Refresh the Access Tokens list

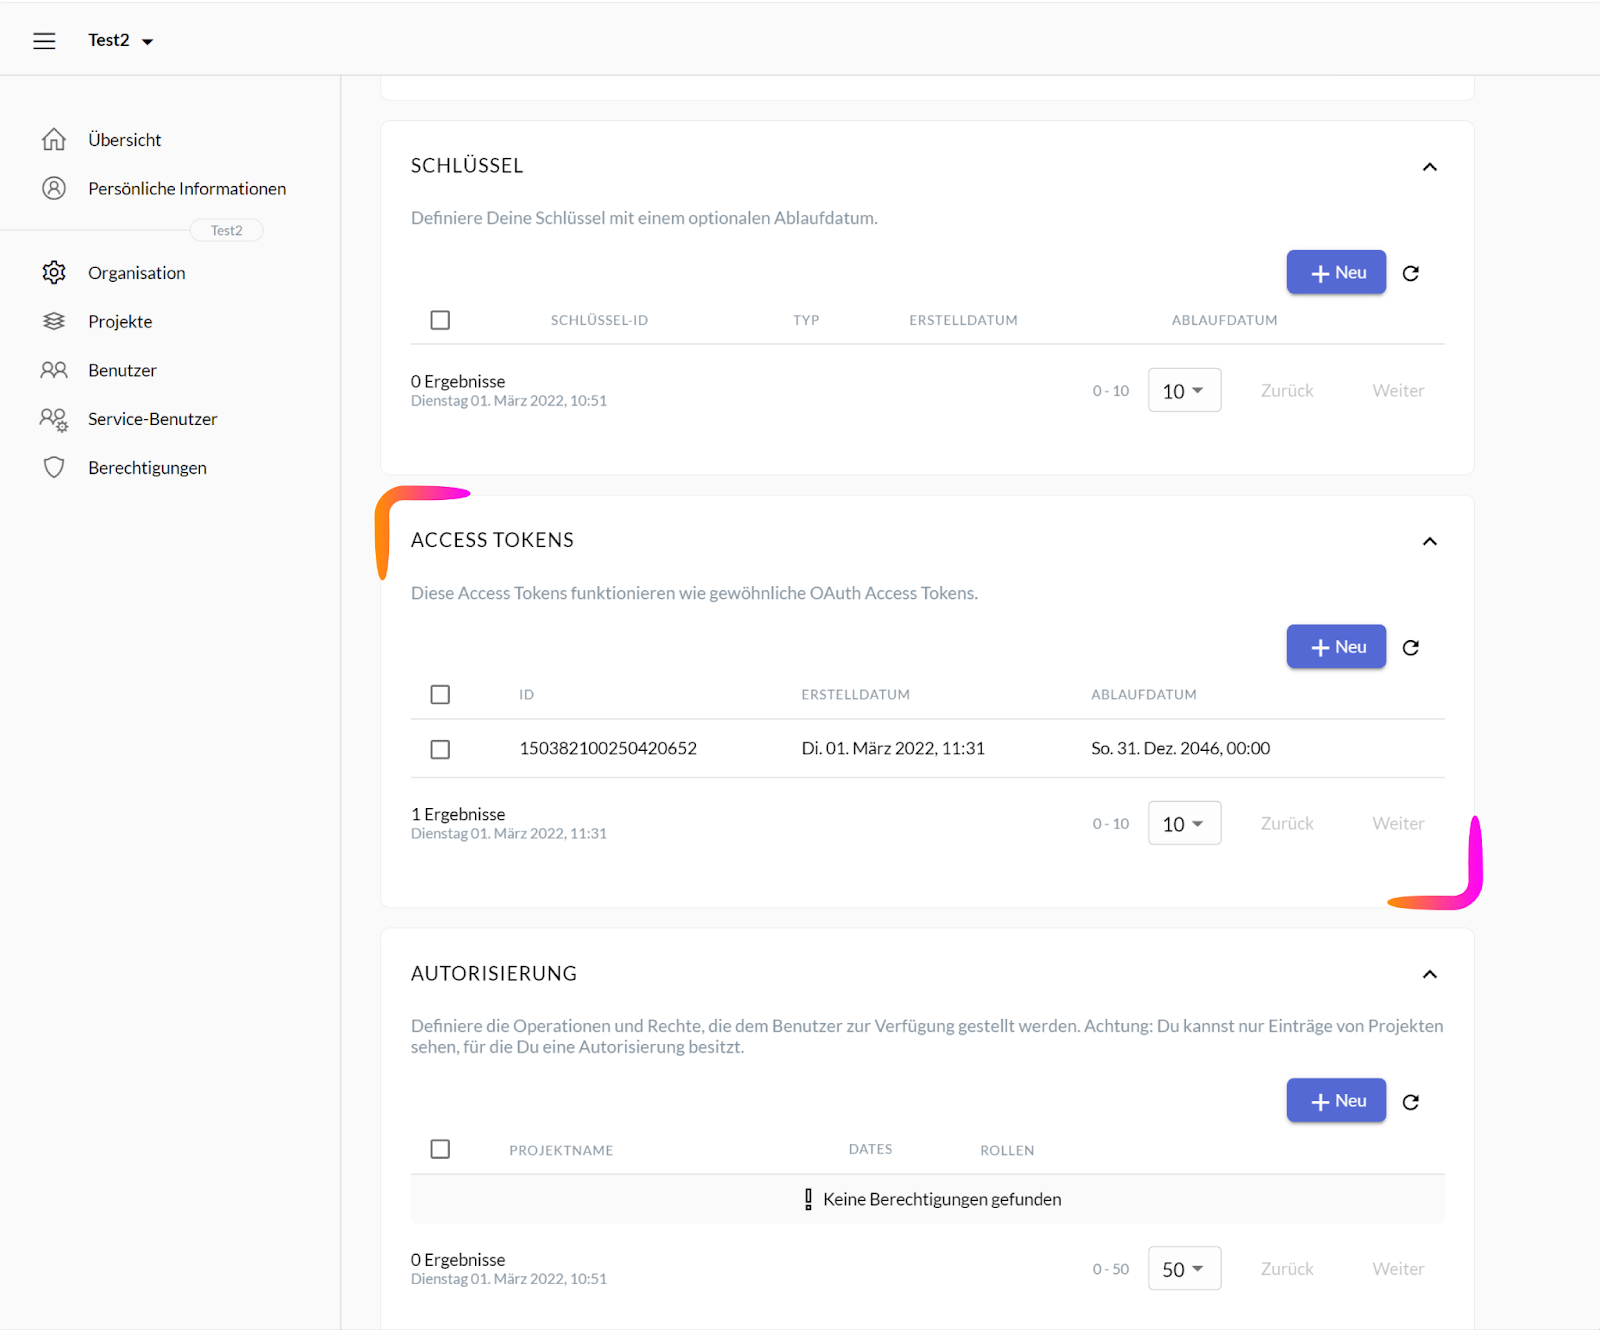1410,648
